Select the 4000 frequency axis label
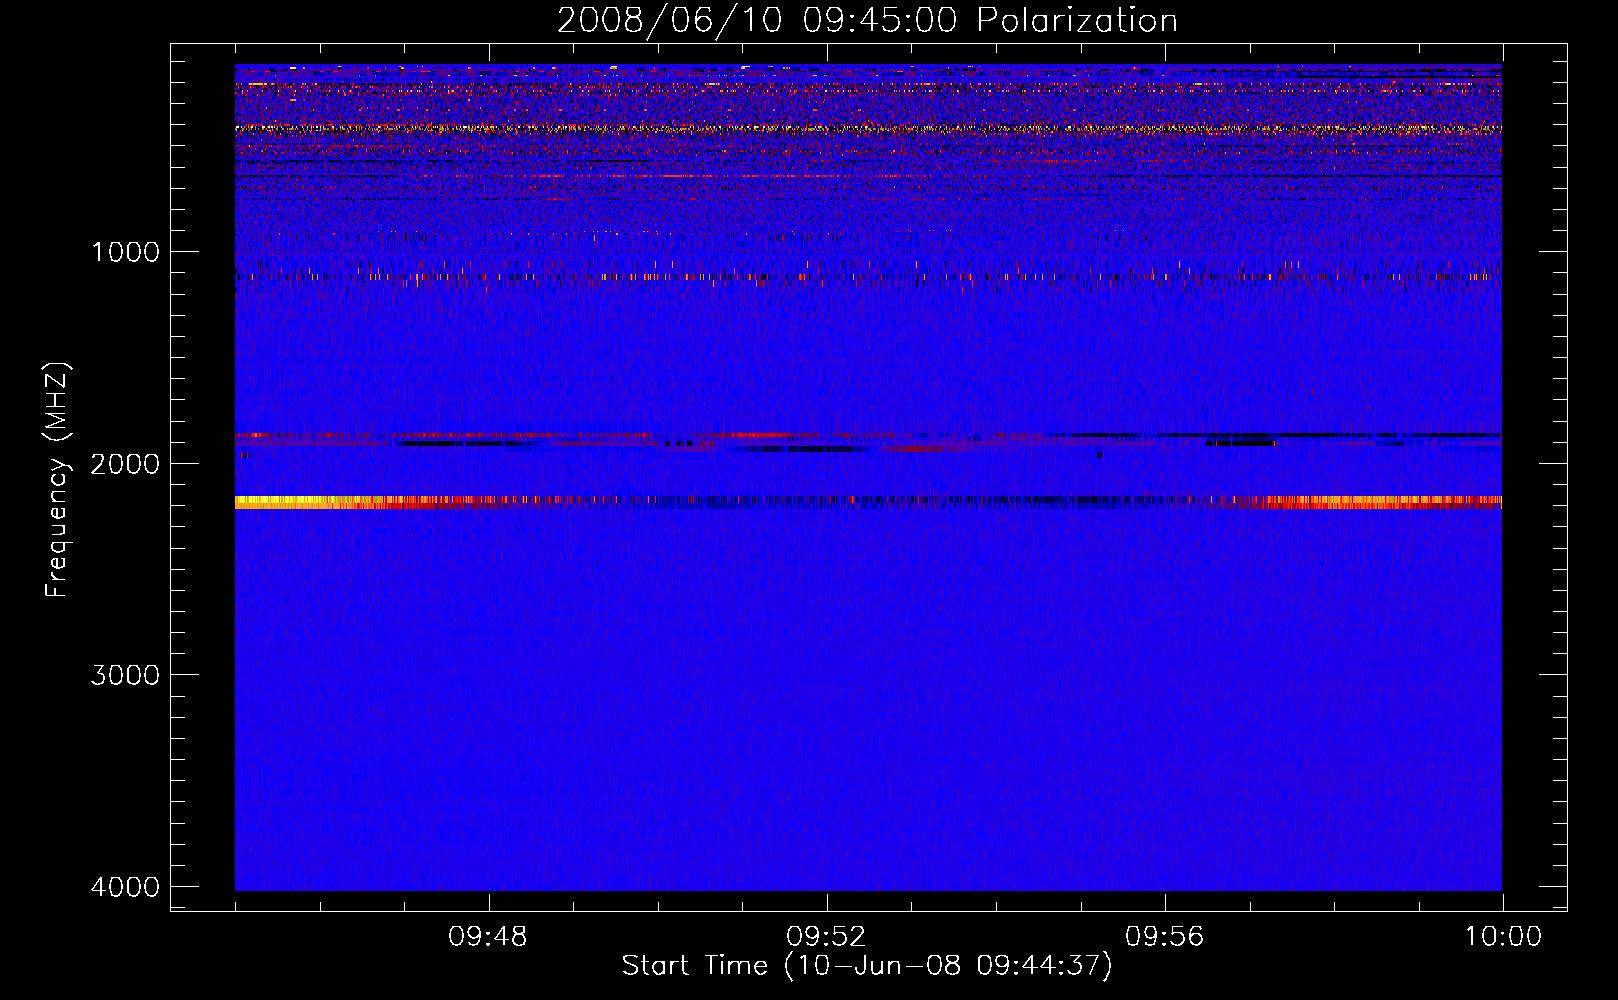 (125, 887)
